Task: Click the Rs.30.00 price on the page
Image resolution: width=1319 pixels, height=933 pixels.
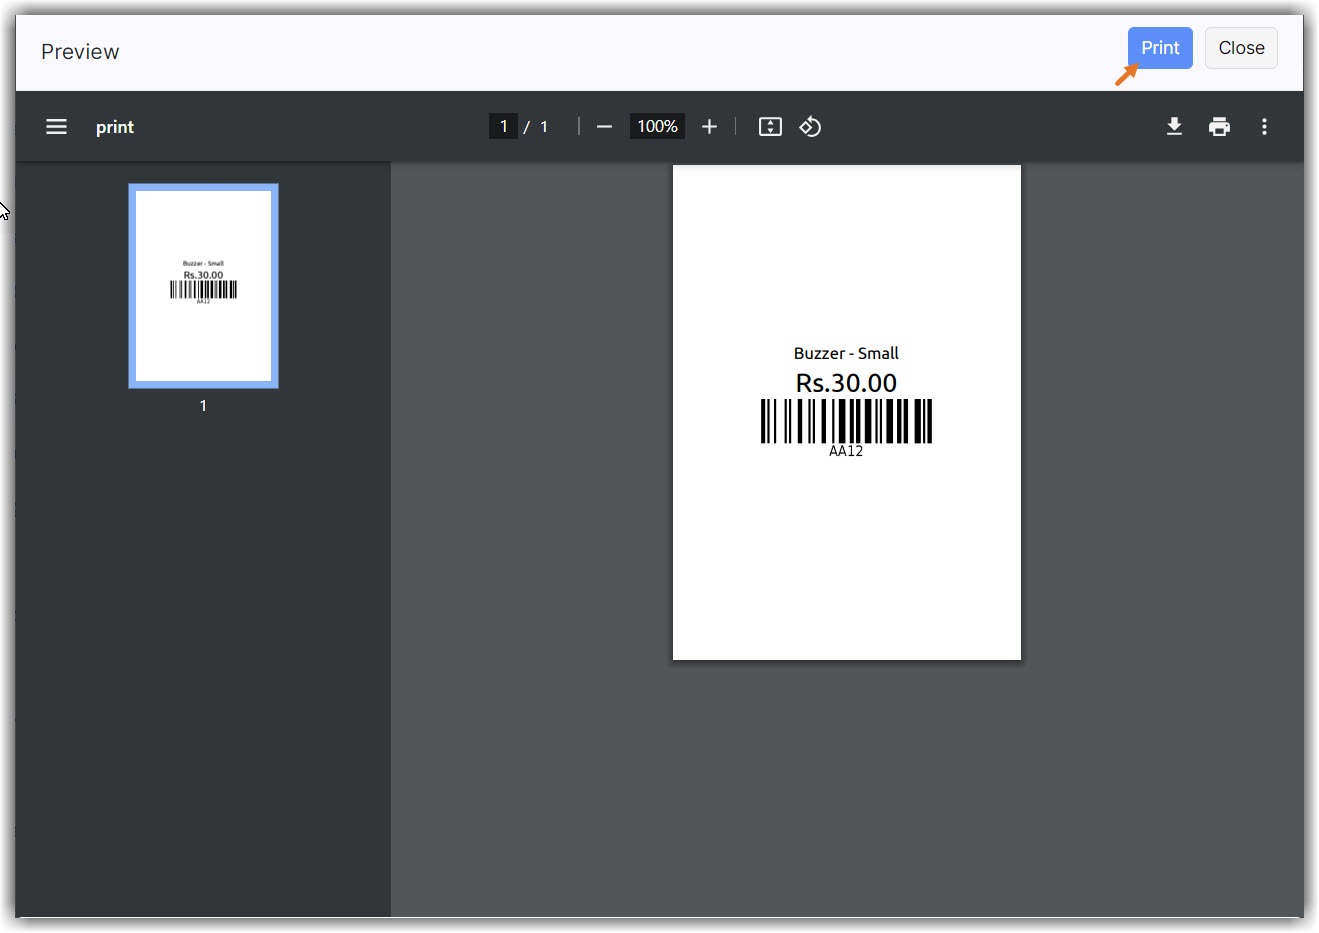Action: (846, 383)
